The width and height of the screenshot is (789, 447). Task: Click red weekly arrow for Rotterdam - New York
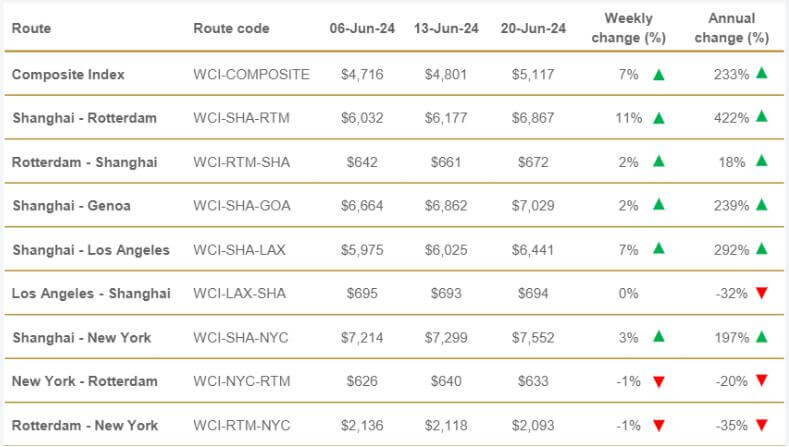click(658, 426)
